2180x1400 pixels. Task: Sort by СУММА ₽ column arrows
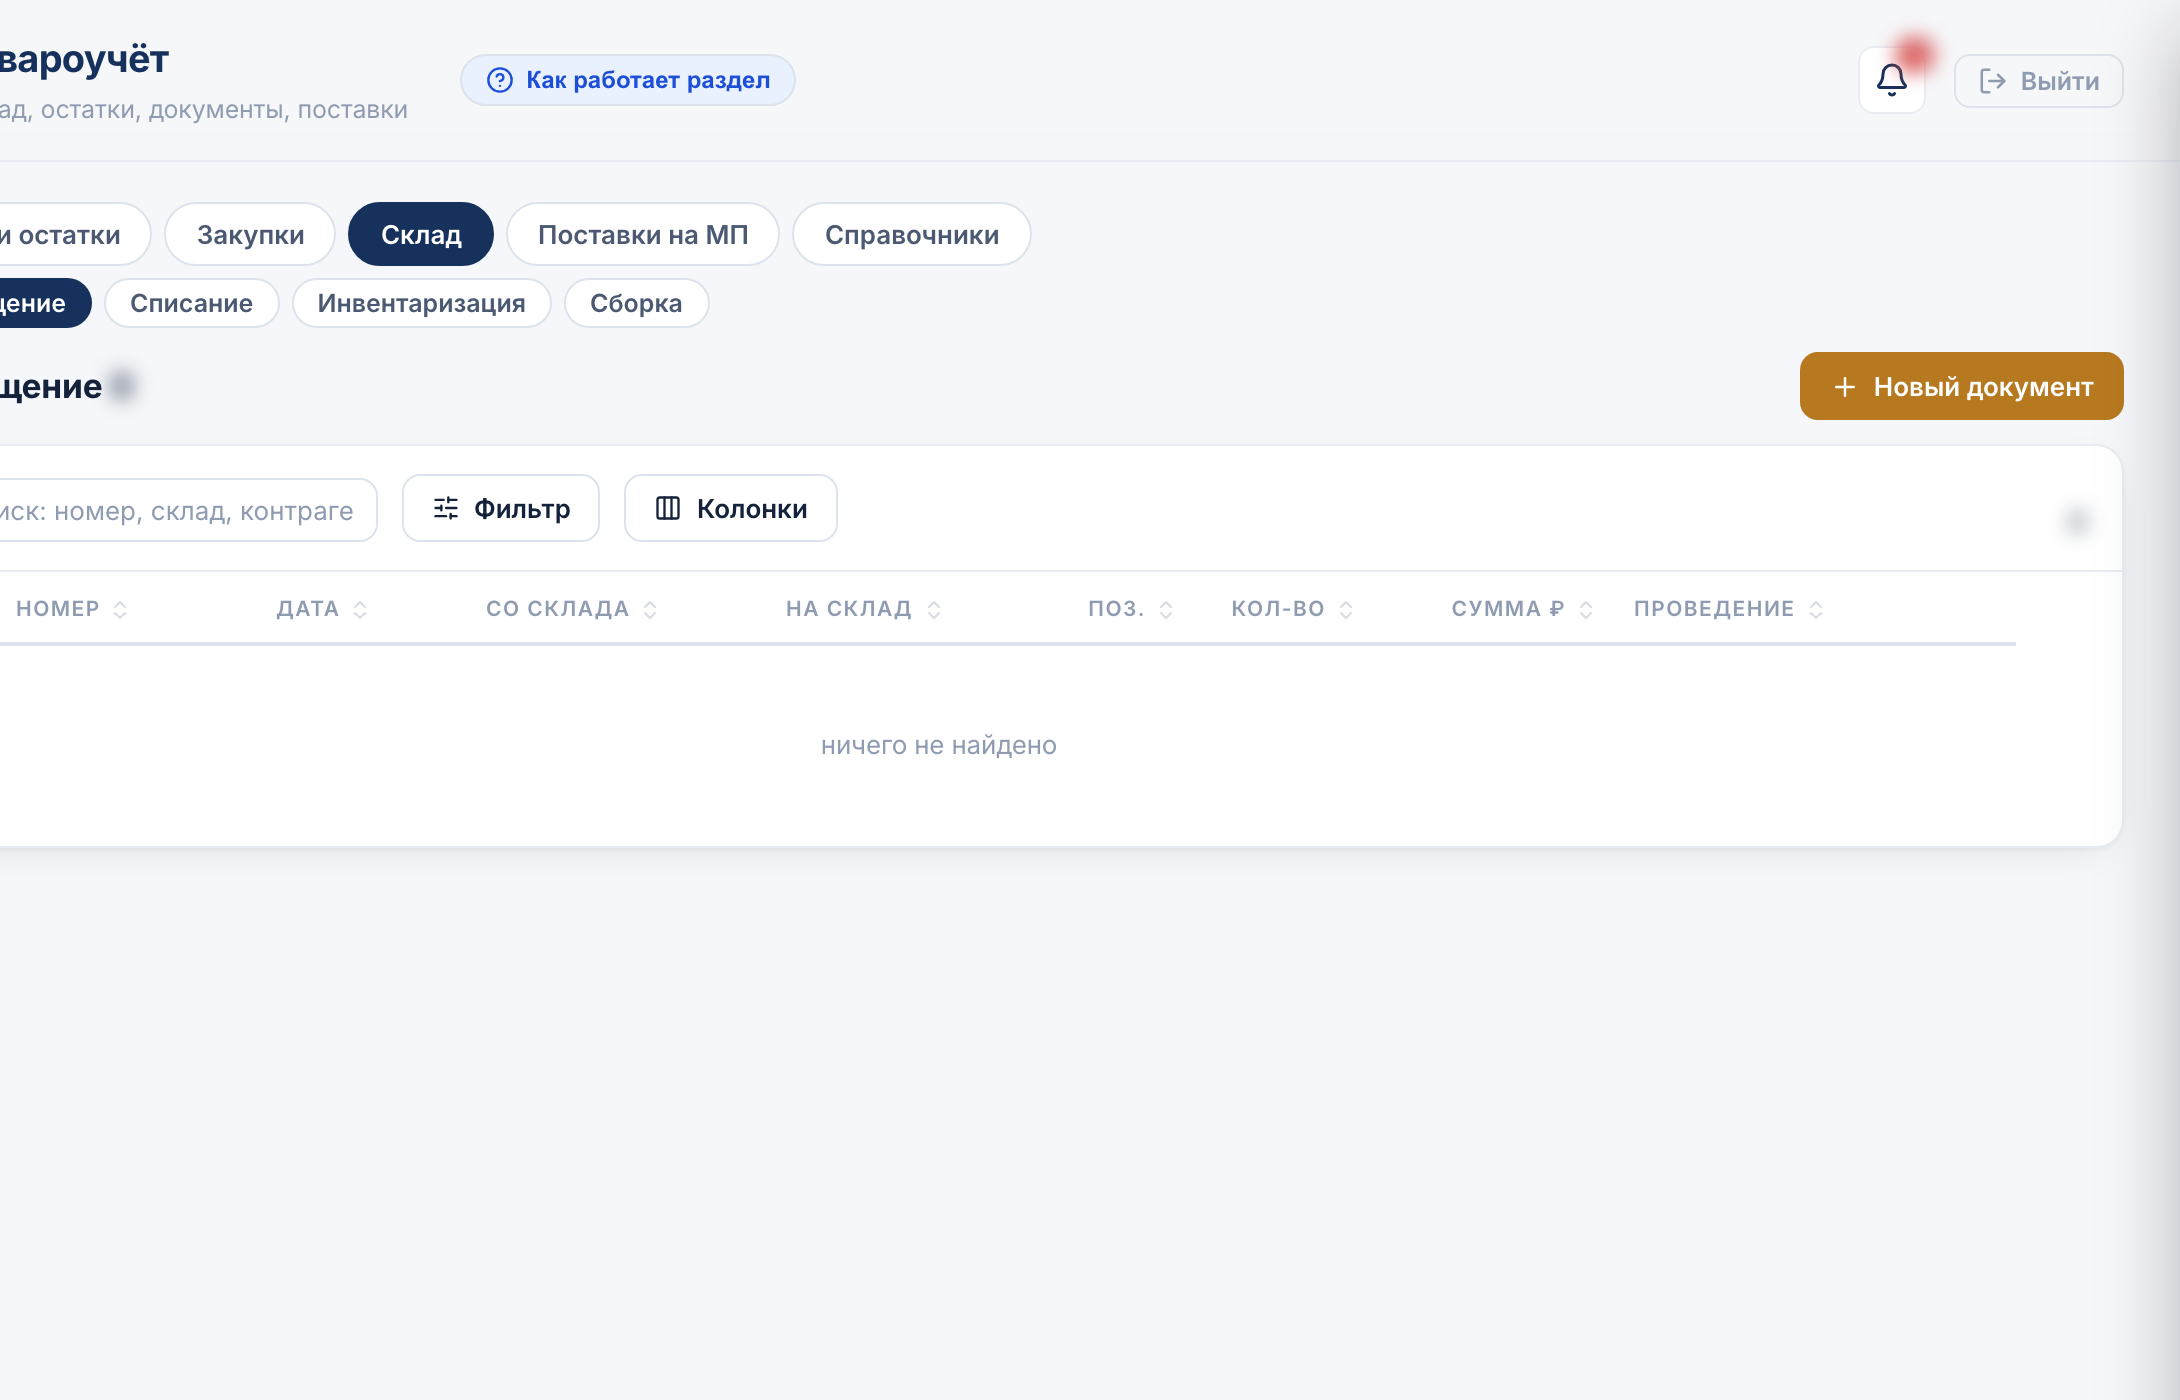[1586, 609]
